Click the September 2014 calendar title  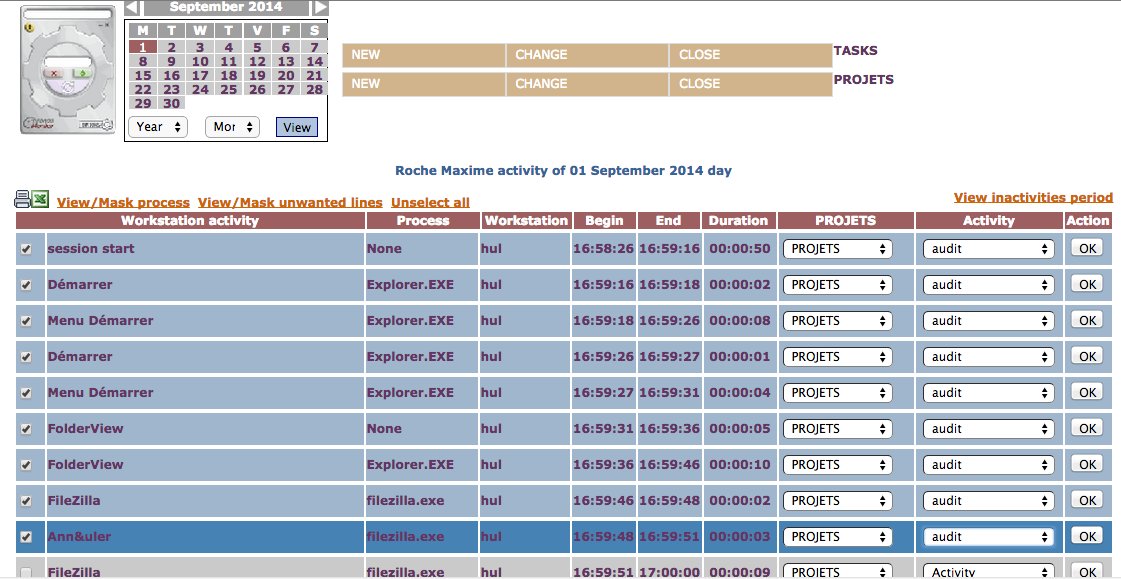tap(226, 7)
